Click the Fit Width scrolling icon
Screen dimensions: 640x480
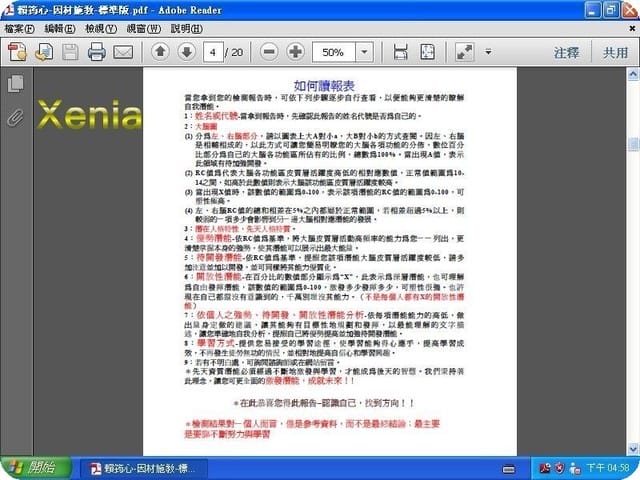400,52
